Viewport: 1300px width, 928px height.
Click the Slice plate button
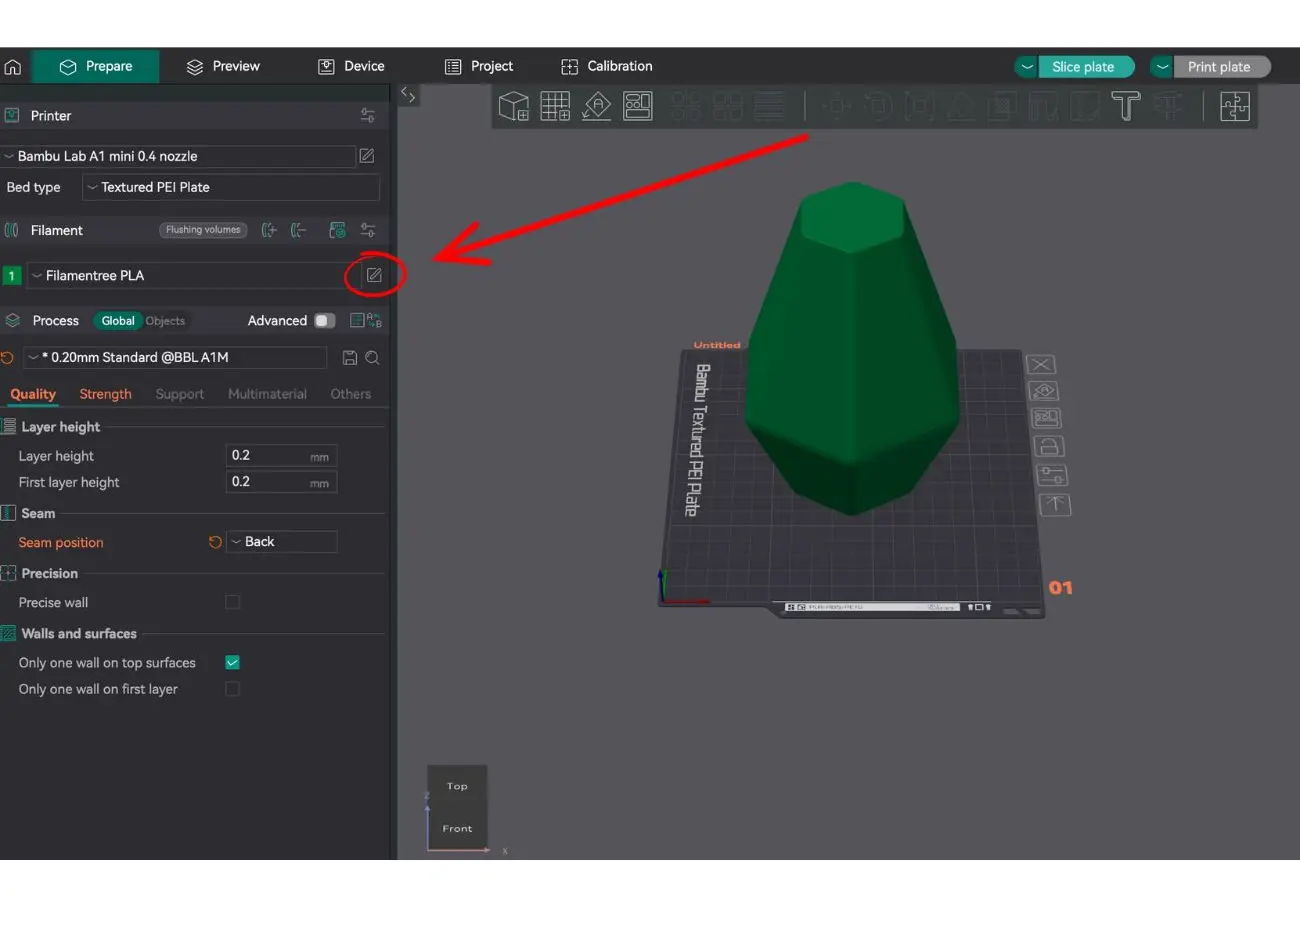pos(1083,67)
